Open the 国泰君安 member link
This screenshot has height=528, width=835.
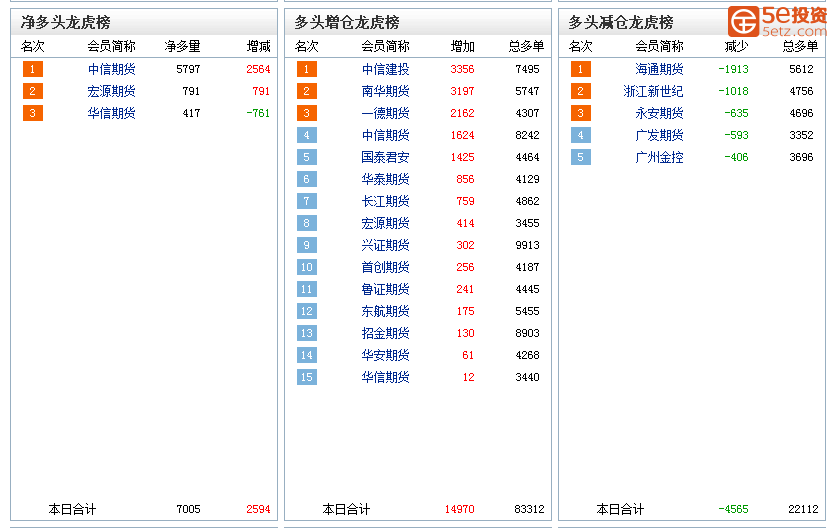(385, 157)
